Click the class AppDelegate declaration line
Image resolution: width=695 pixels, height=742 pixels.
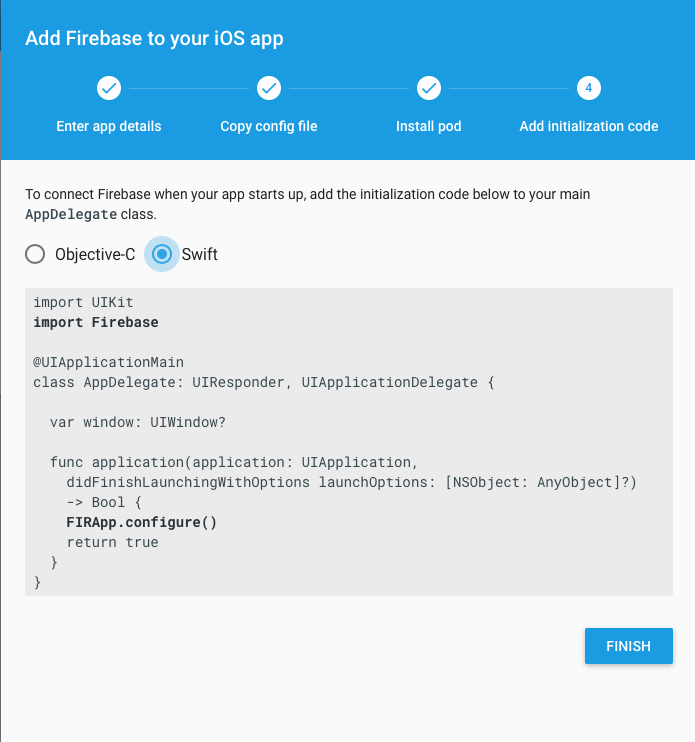264,382
